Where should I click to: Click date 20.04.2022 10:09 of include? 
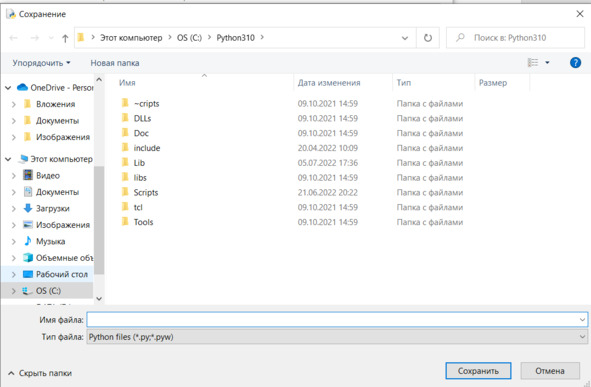[328, 148]
